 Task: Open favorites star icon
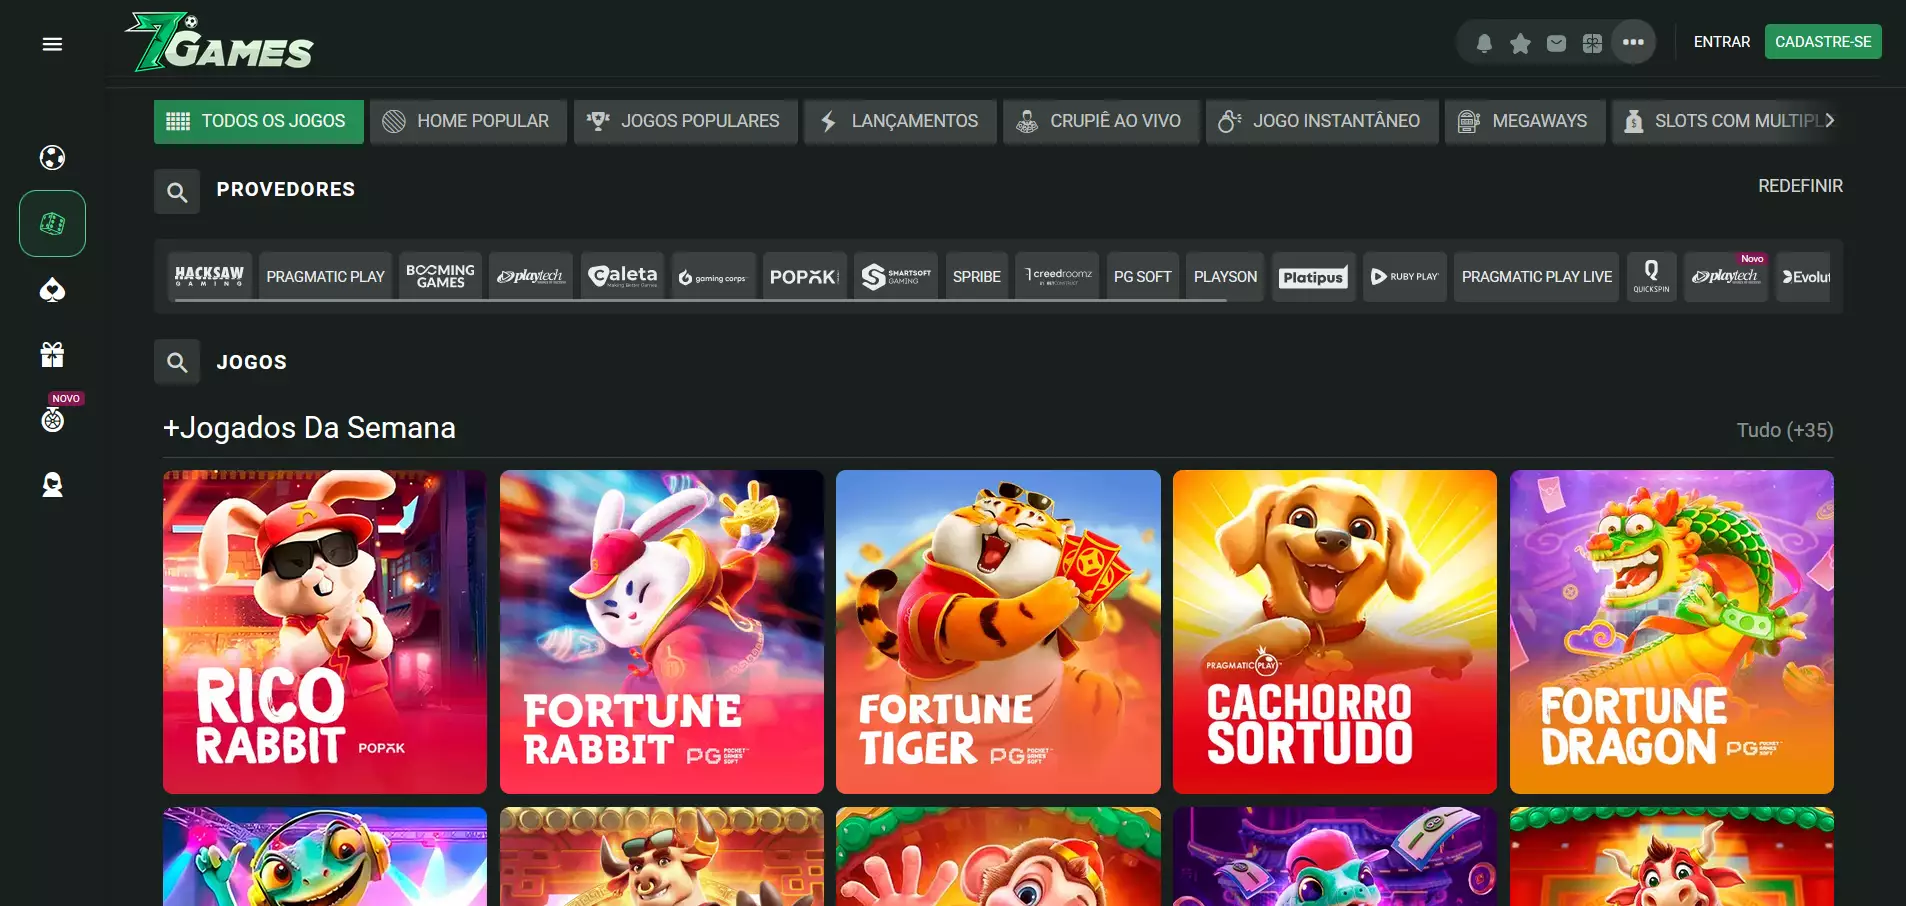click(1520, 43)
